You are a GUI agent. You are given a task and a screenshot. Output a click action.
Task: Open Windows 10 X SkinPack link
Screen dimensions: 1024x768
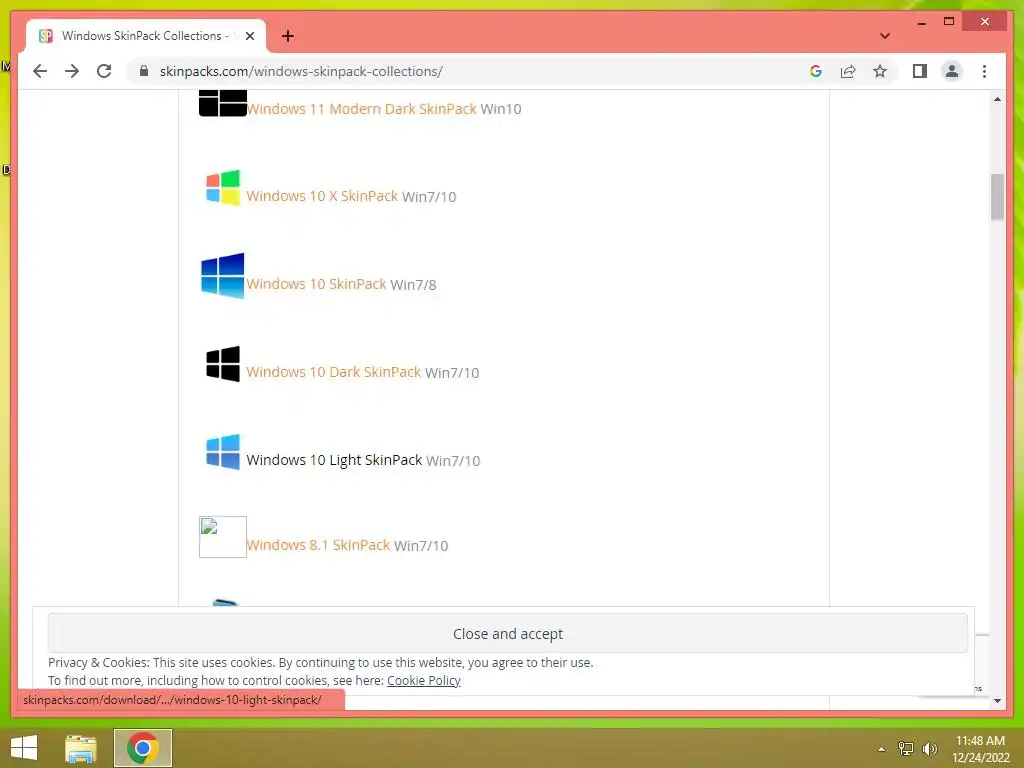(322, 196)
